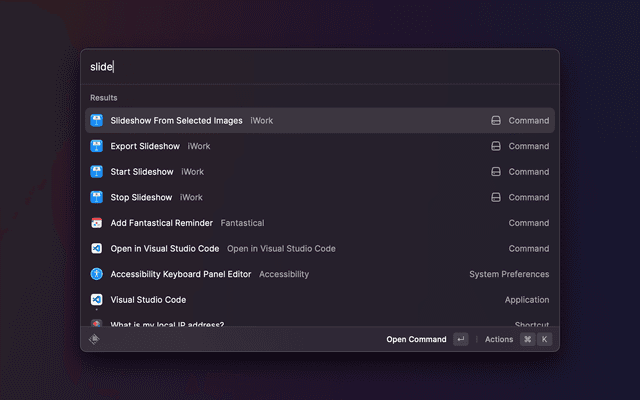Select Slideshow From Selected Images command
640x400 pixels.
tap(176, 121)
